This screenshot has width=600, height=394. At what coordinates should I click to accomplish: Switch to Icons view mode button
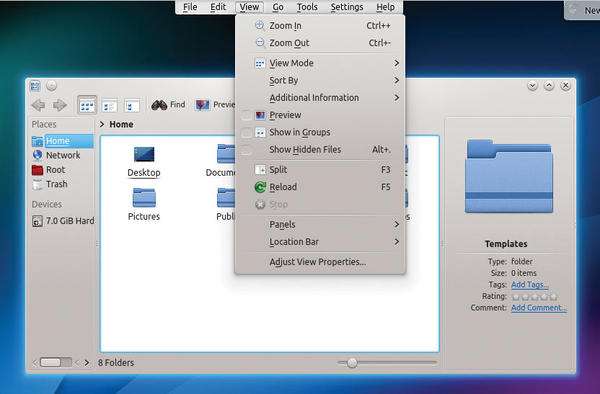(87, 105)
